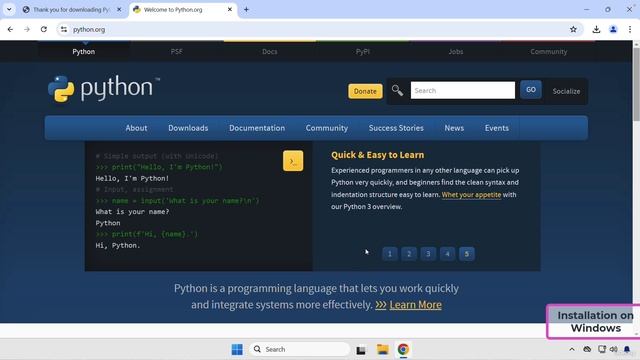
Task: Open the Success Stories menu
Action: tap(396, 128)
